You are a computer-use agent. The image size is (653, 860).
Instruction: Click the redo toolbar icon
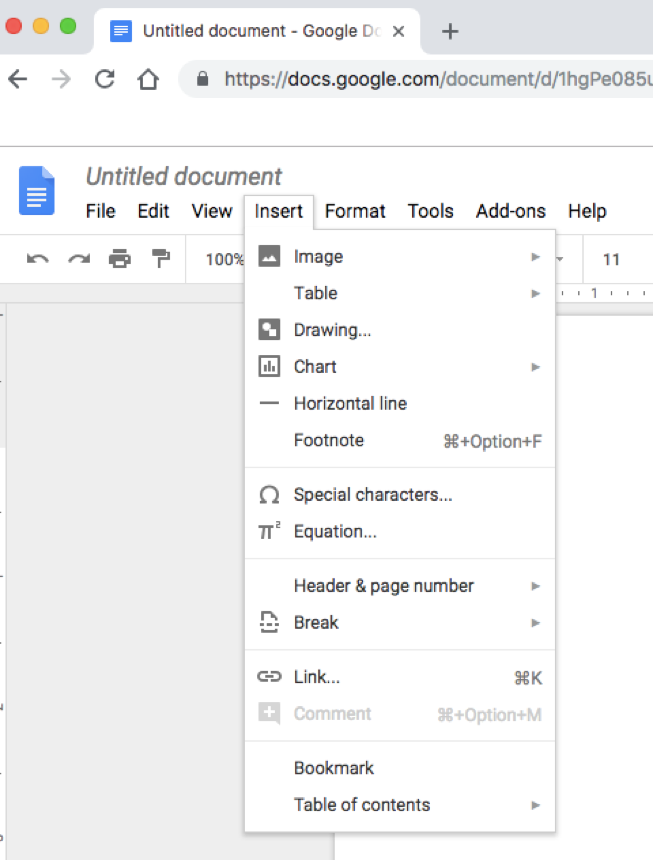[x=79, y=258]
